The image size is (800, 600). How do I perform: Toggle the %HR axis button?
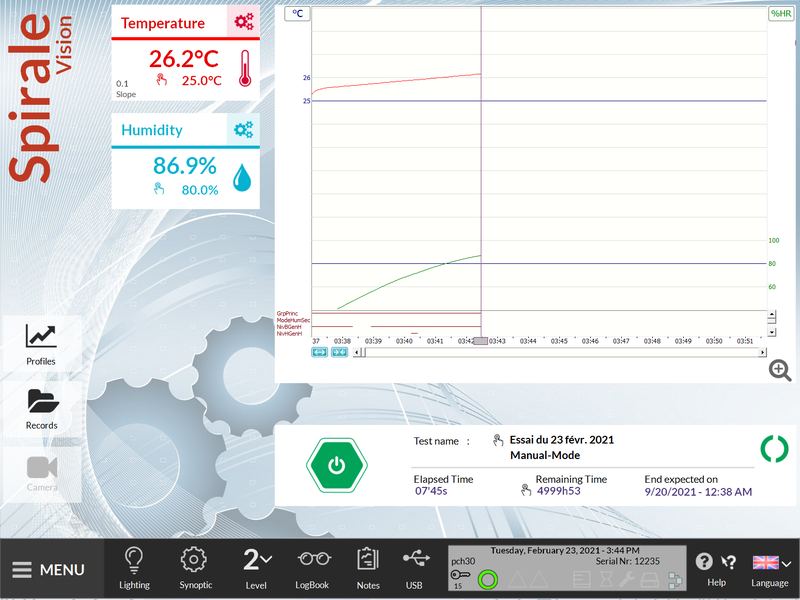(x=780, y=14)
